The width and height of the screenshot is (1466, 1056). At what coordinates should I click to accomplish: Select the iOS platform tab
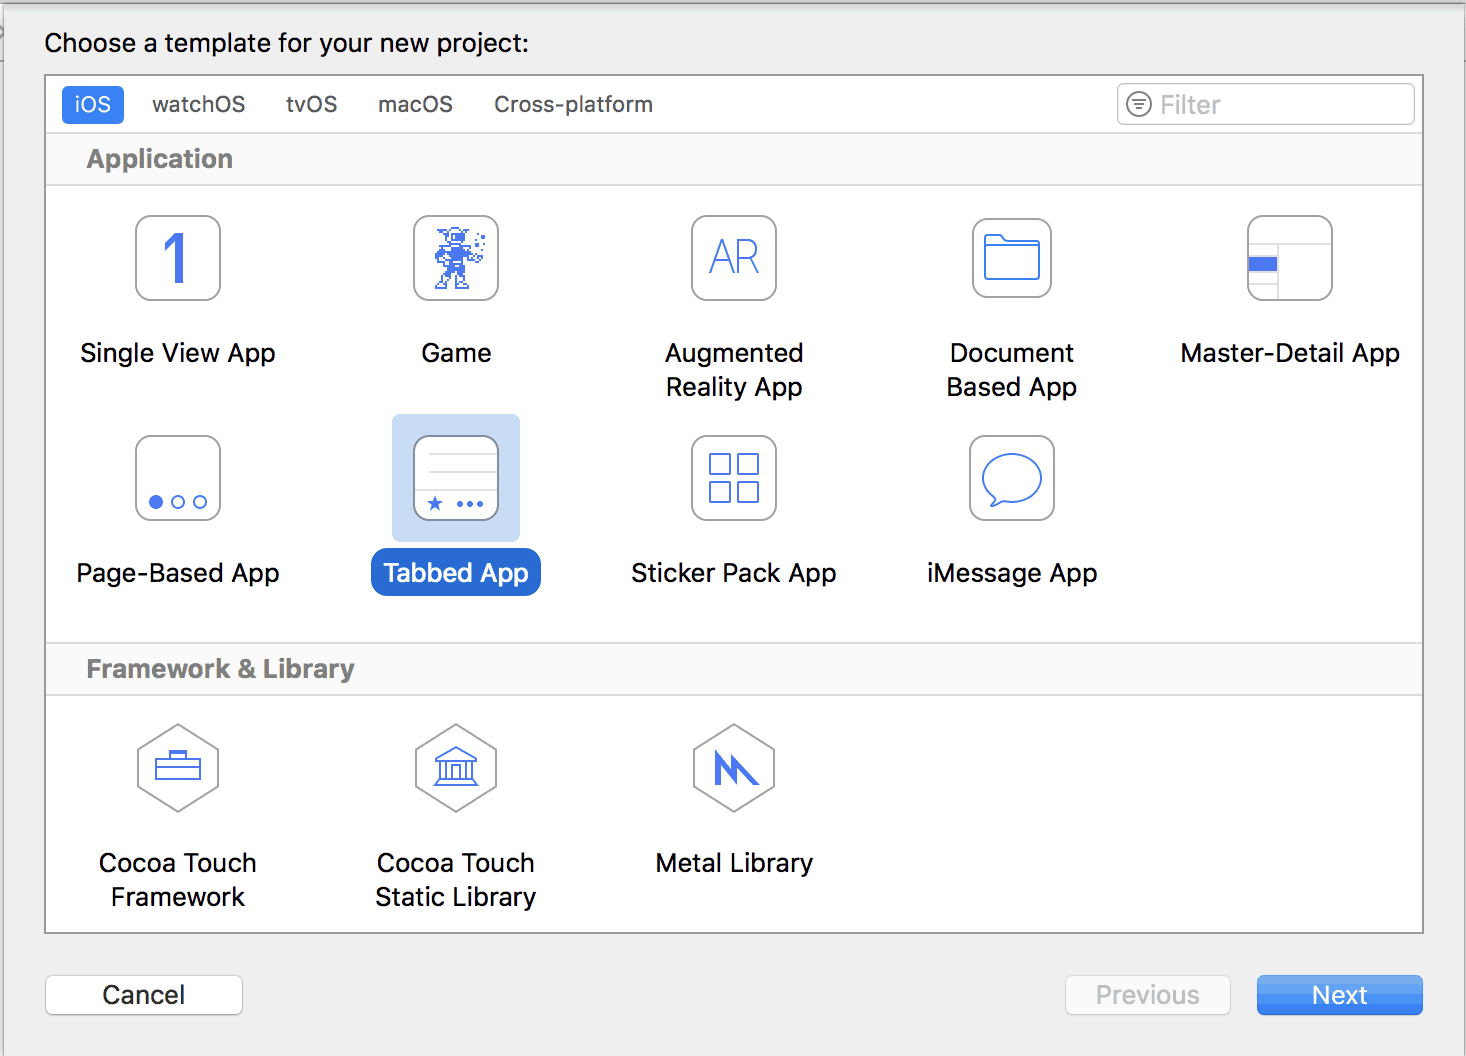[x=92, y=104]
